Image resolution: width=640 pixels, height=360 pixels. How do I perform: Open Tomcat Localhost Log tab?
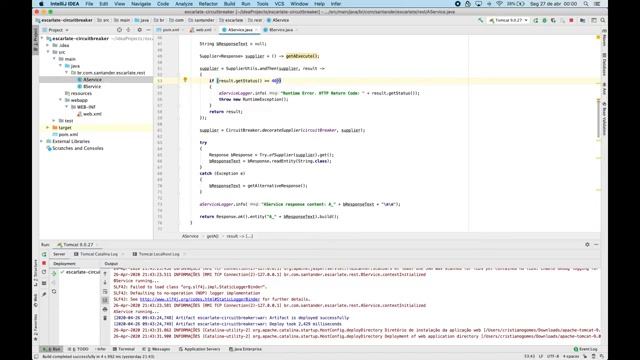pos(157,254)
